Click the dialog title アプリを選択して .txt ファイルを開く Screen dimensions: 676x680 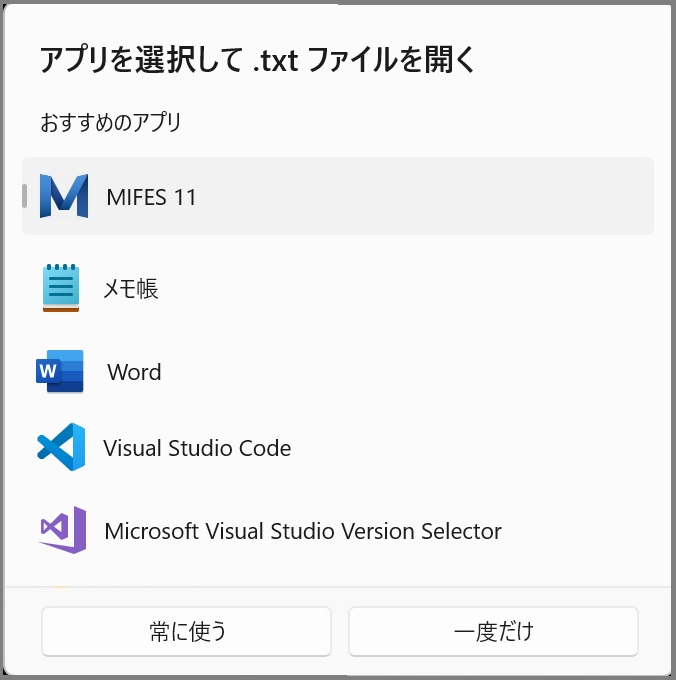click(258, 59)
